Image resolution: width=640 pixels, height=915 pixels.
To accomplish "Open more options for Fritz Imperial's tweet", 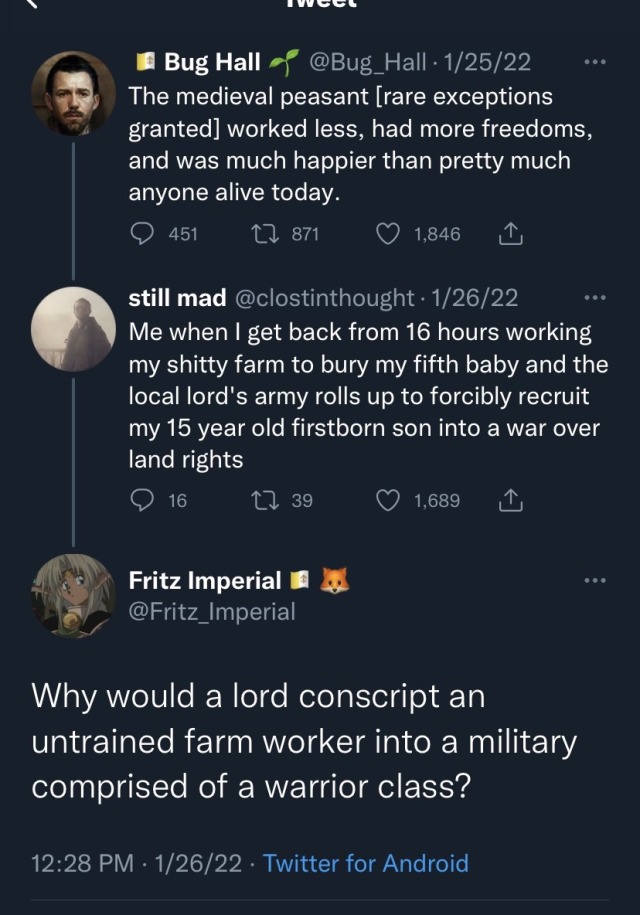I will tap(594, 580).
